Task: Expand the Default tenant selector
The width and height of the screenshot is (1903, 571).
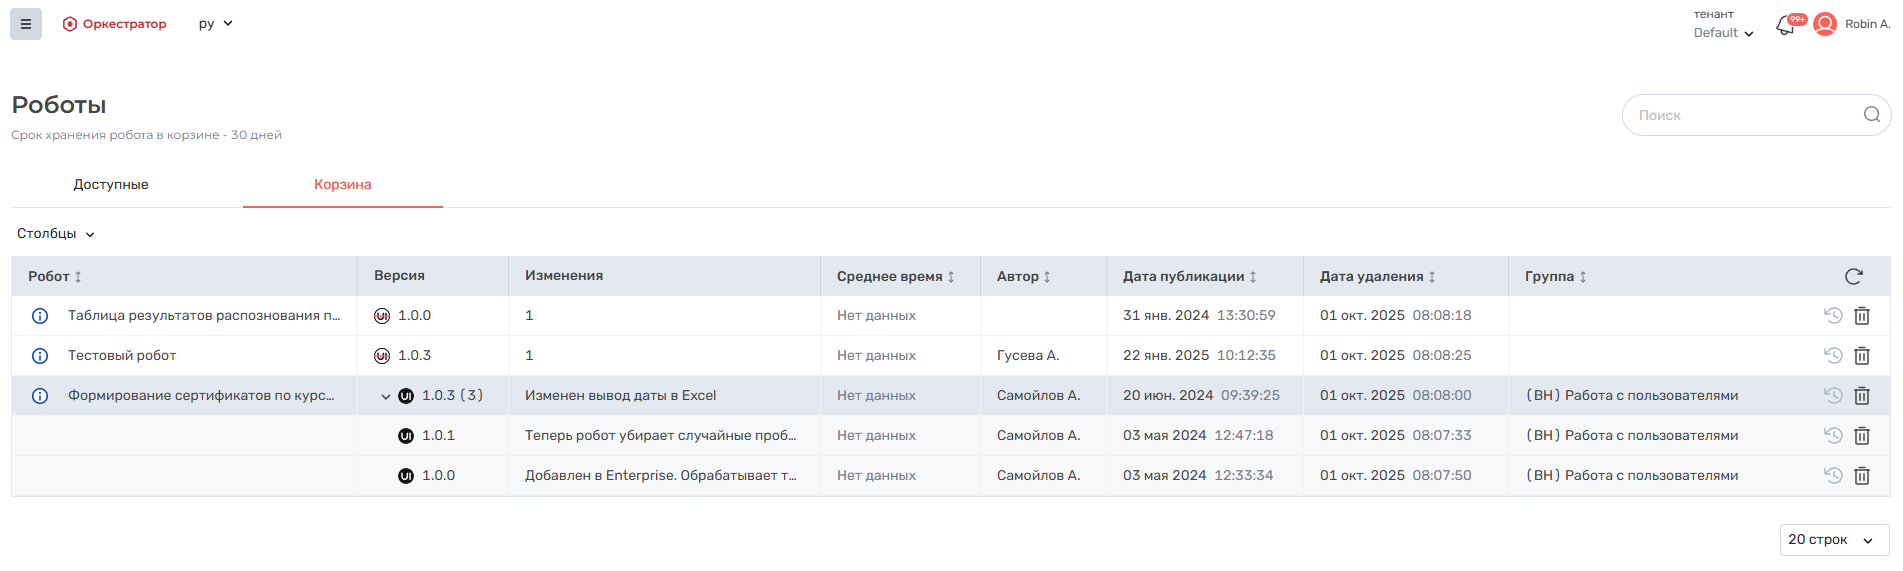Action: 1724,33
